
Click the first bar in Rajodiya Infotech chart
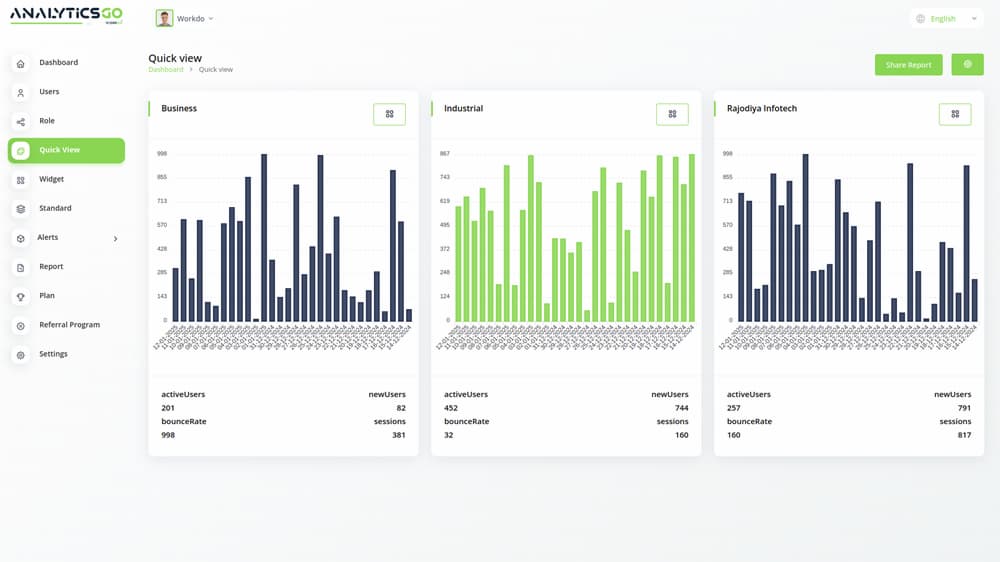741,257
